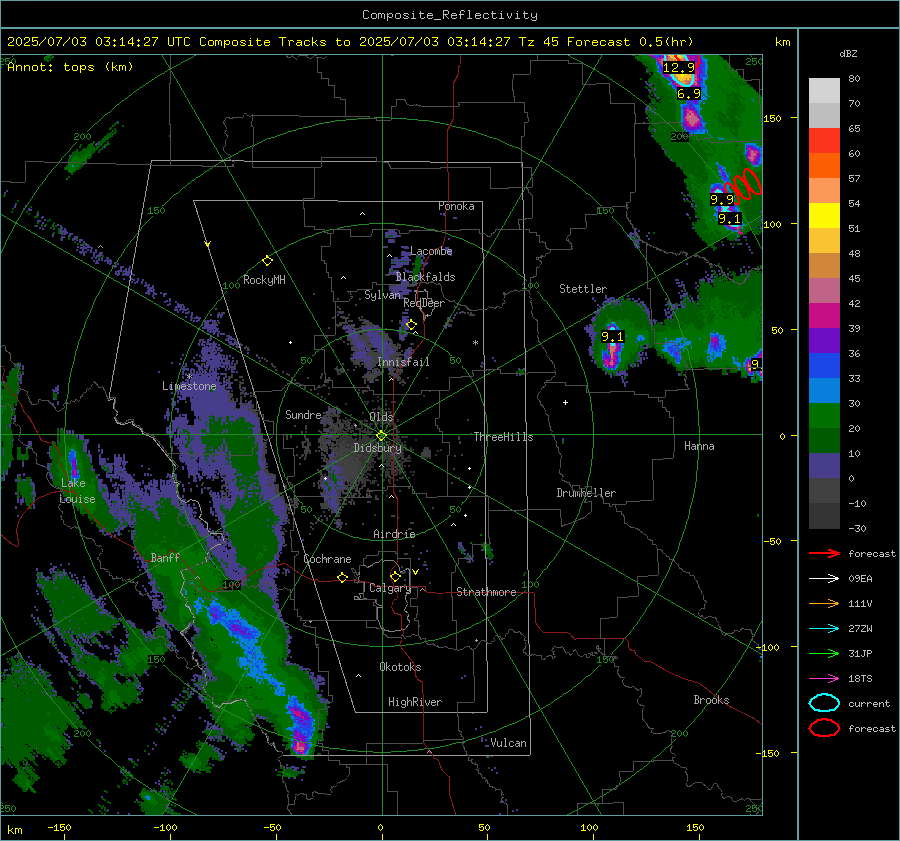This screenshot has height=841, width=900.
Task: Select the 9.1 storm top label near Stettler
Action: 612,336
